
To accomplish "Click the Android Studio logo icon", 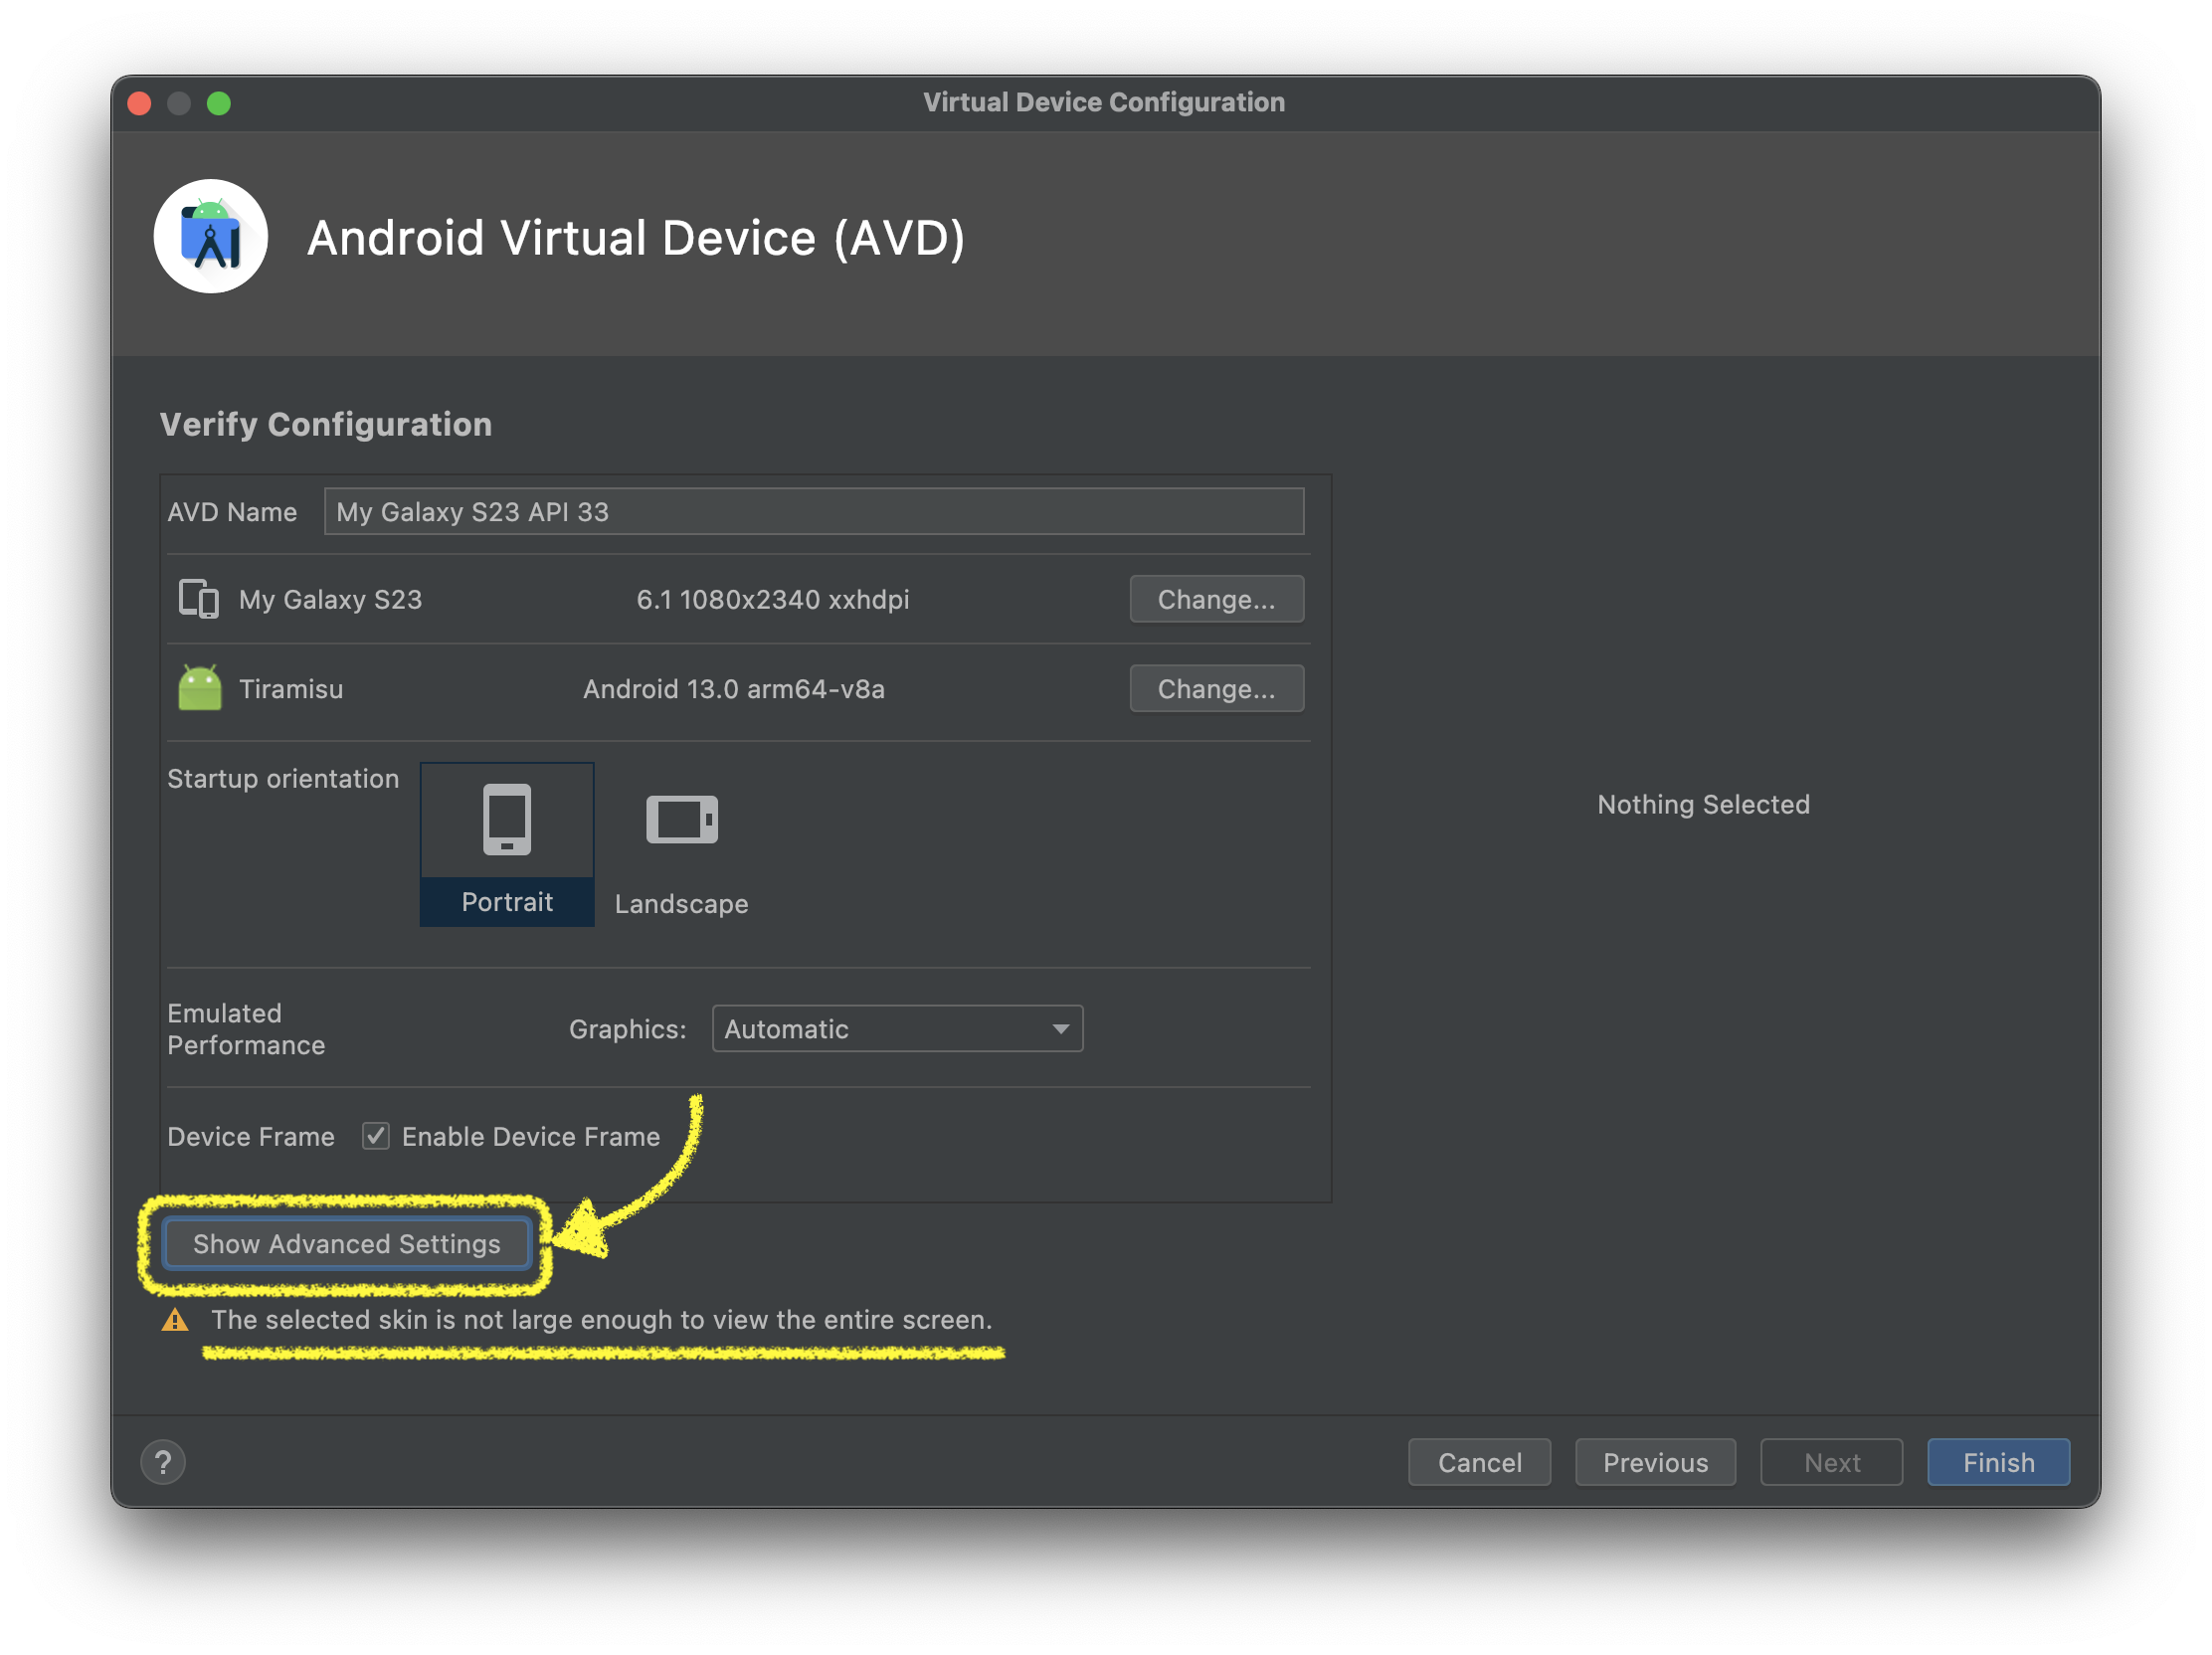I will (210, 237).
